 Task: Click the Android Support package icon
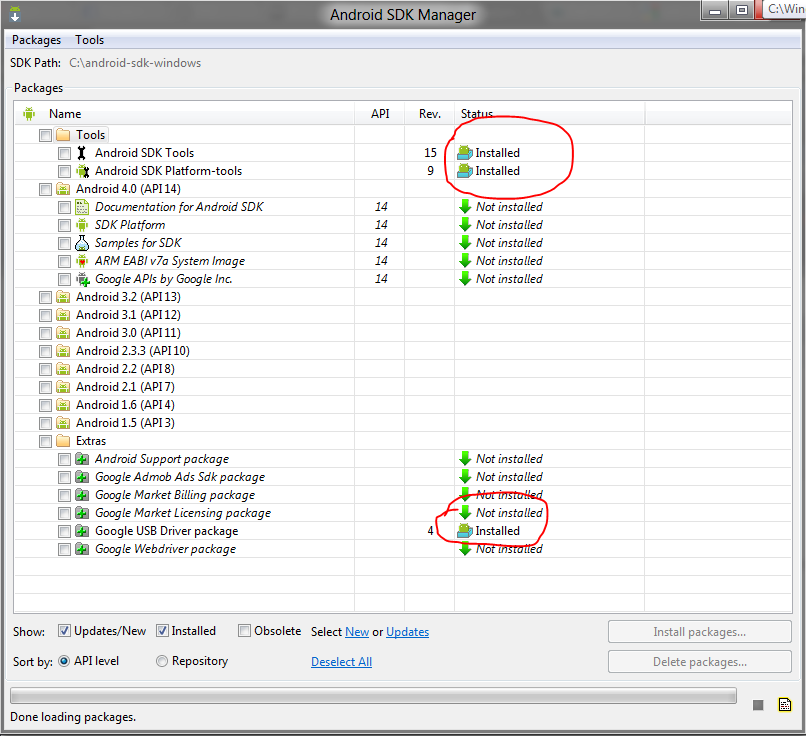[x=82, y=459]
